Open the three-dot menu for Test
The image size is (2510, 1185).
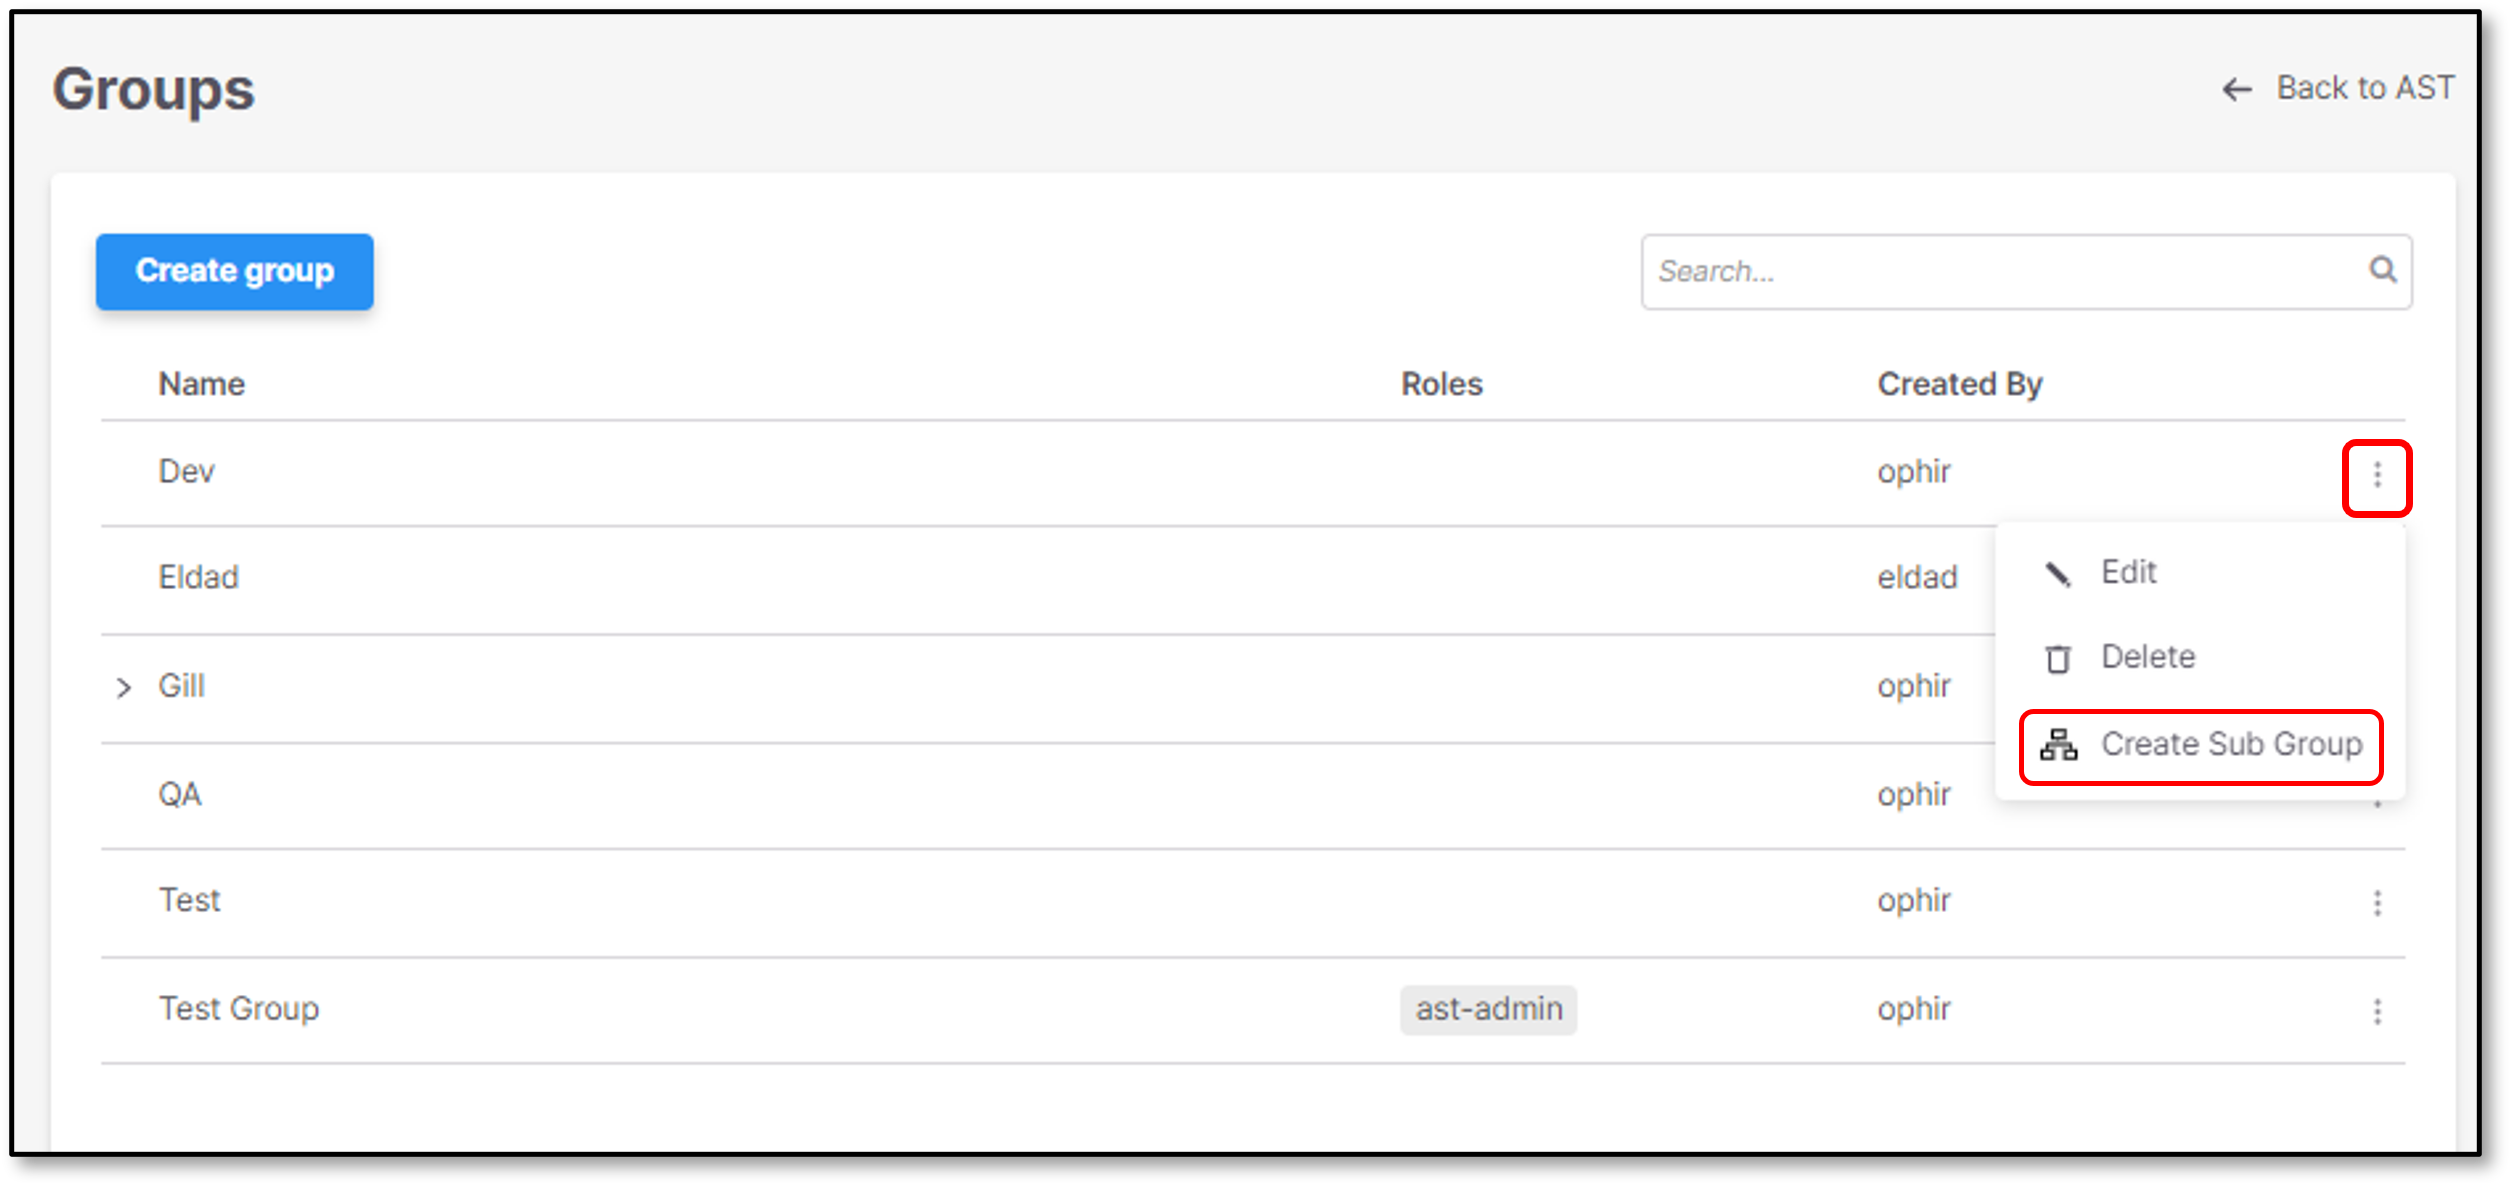tap(2377, 903)
